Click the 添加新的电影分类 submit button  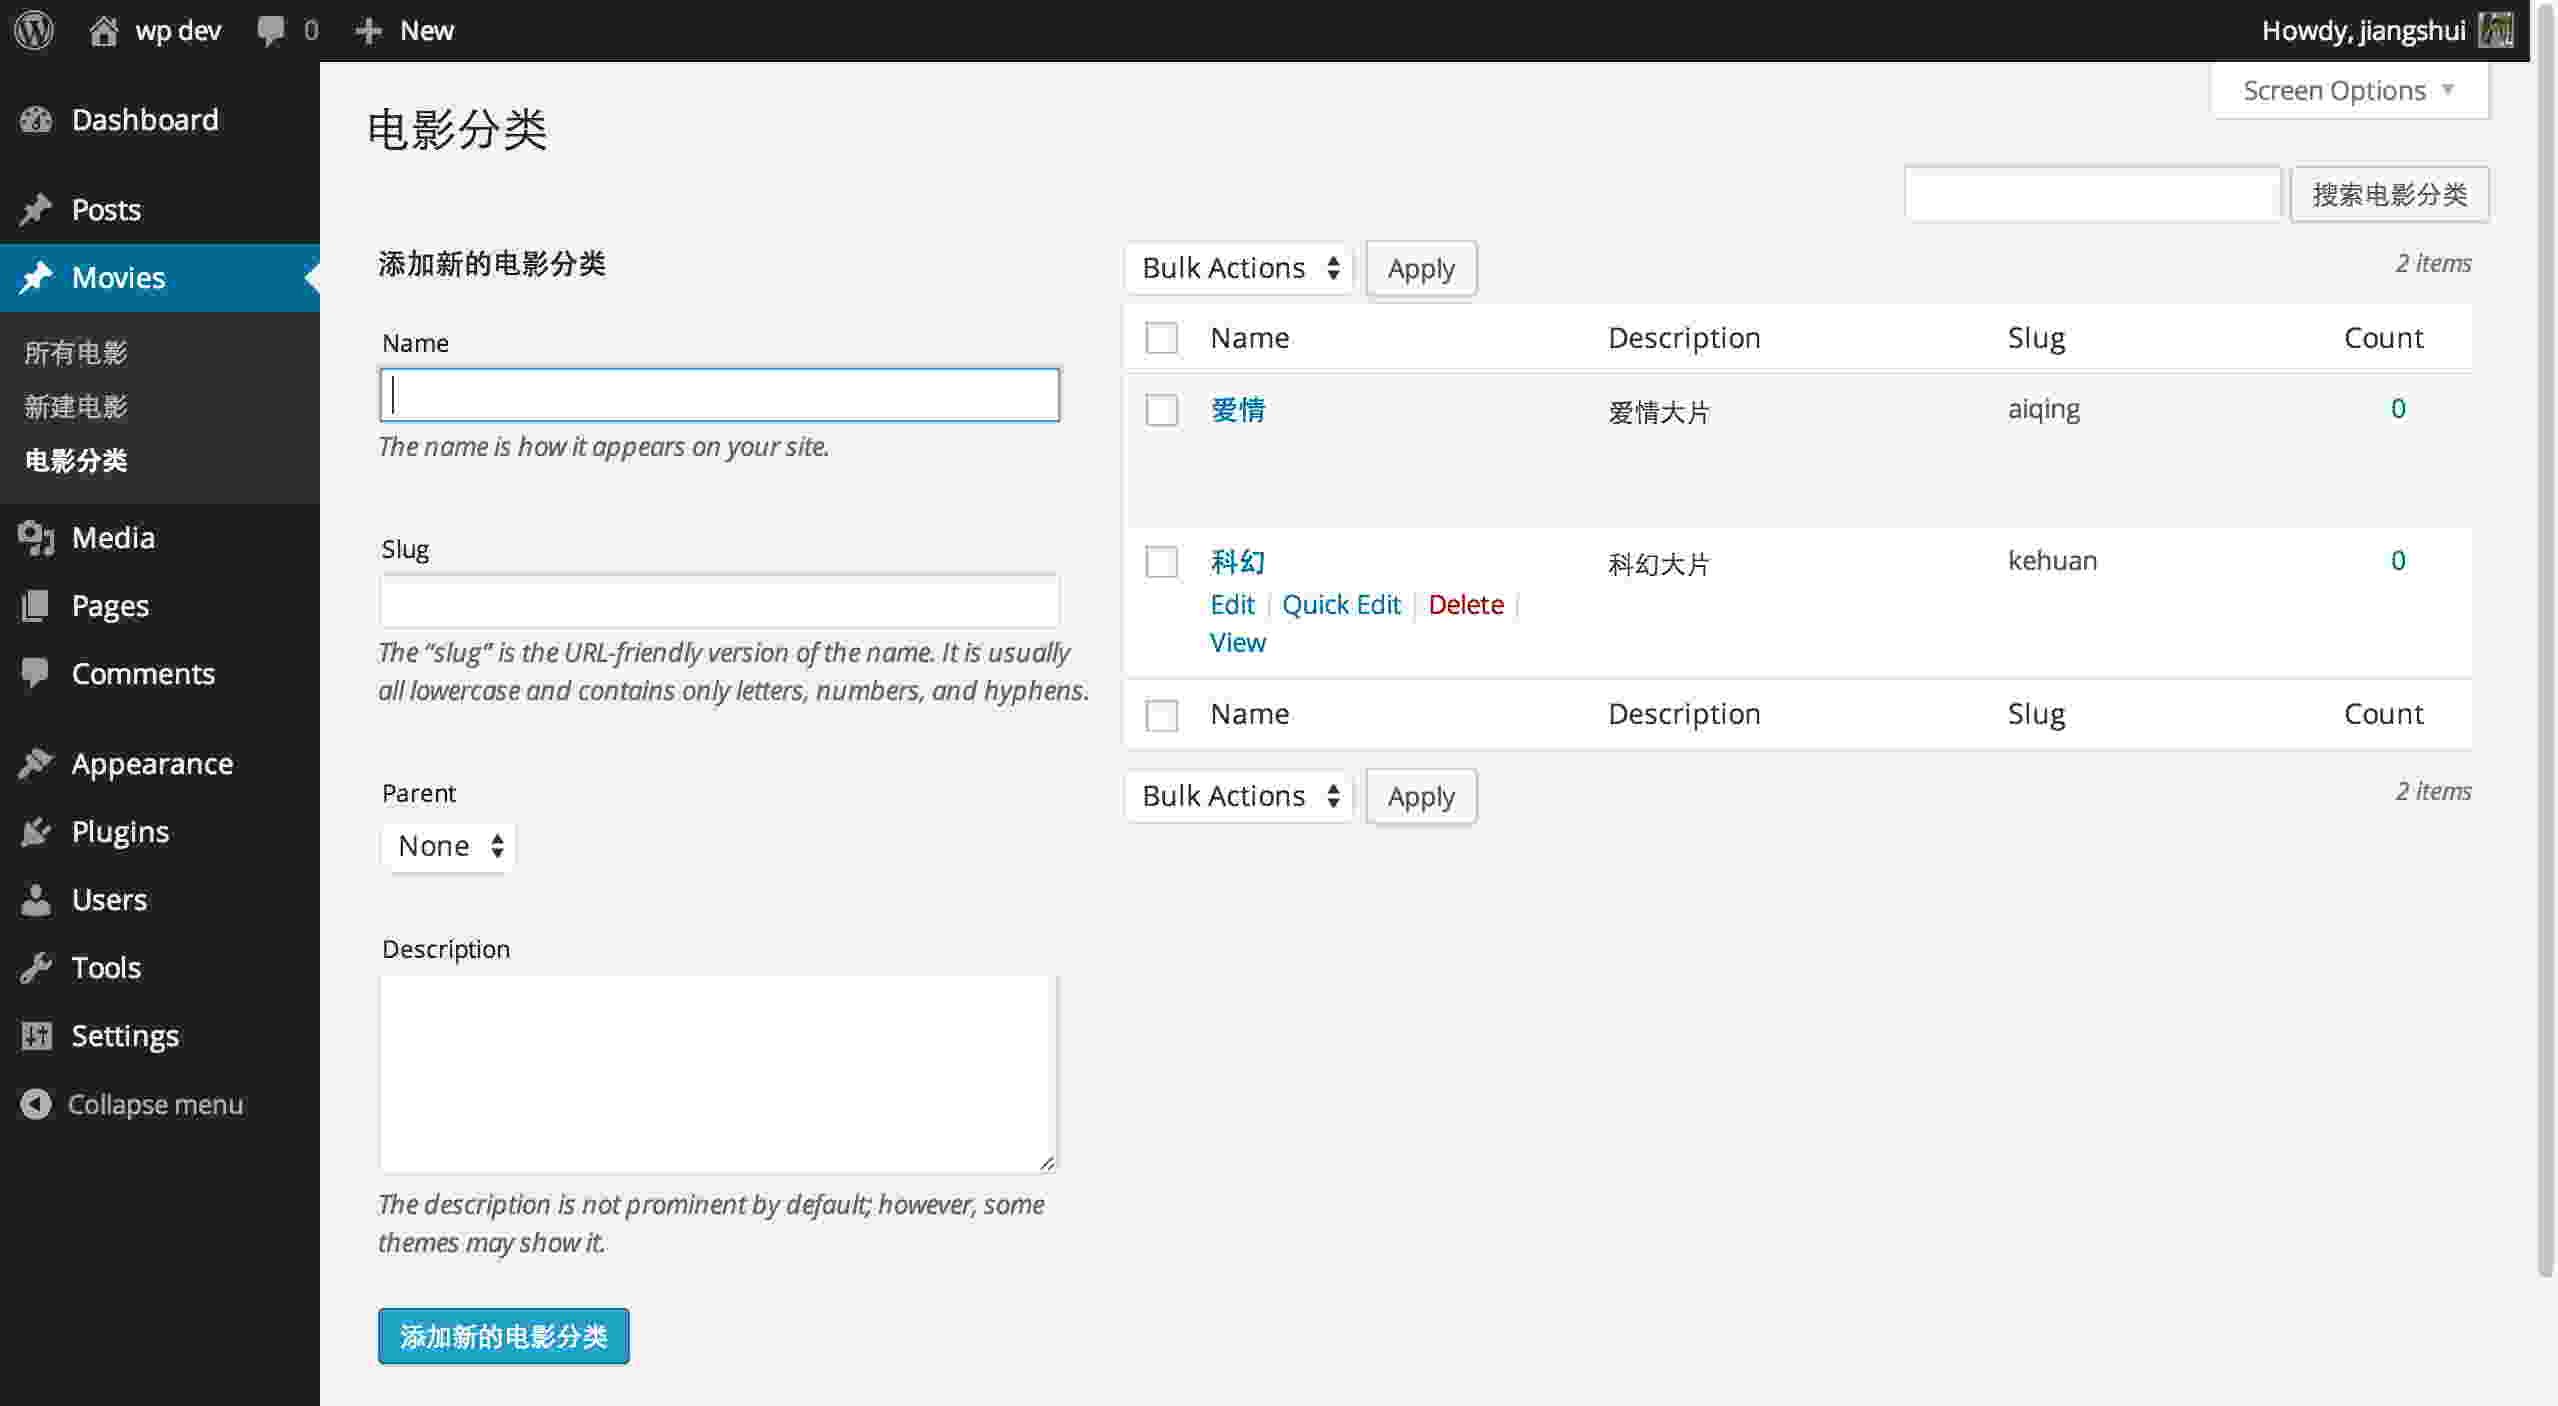pos(504,1337)
